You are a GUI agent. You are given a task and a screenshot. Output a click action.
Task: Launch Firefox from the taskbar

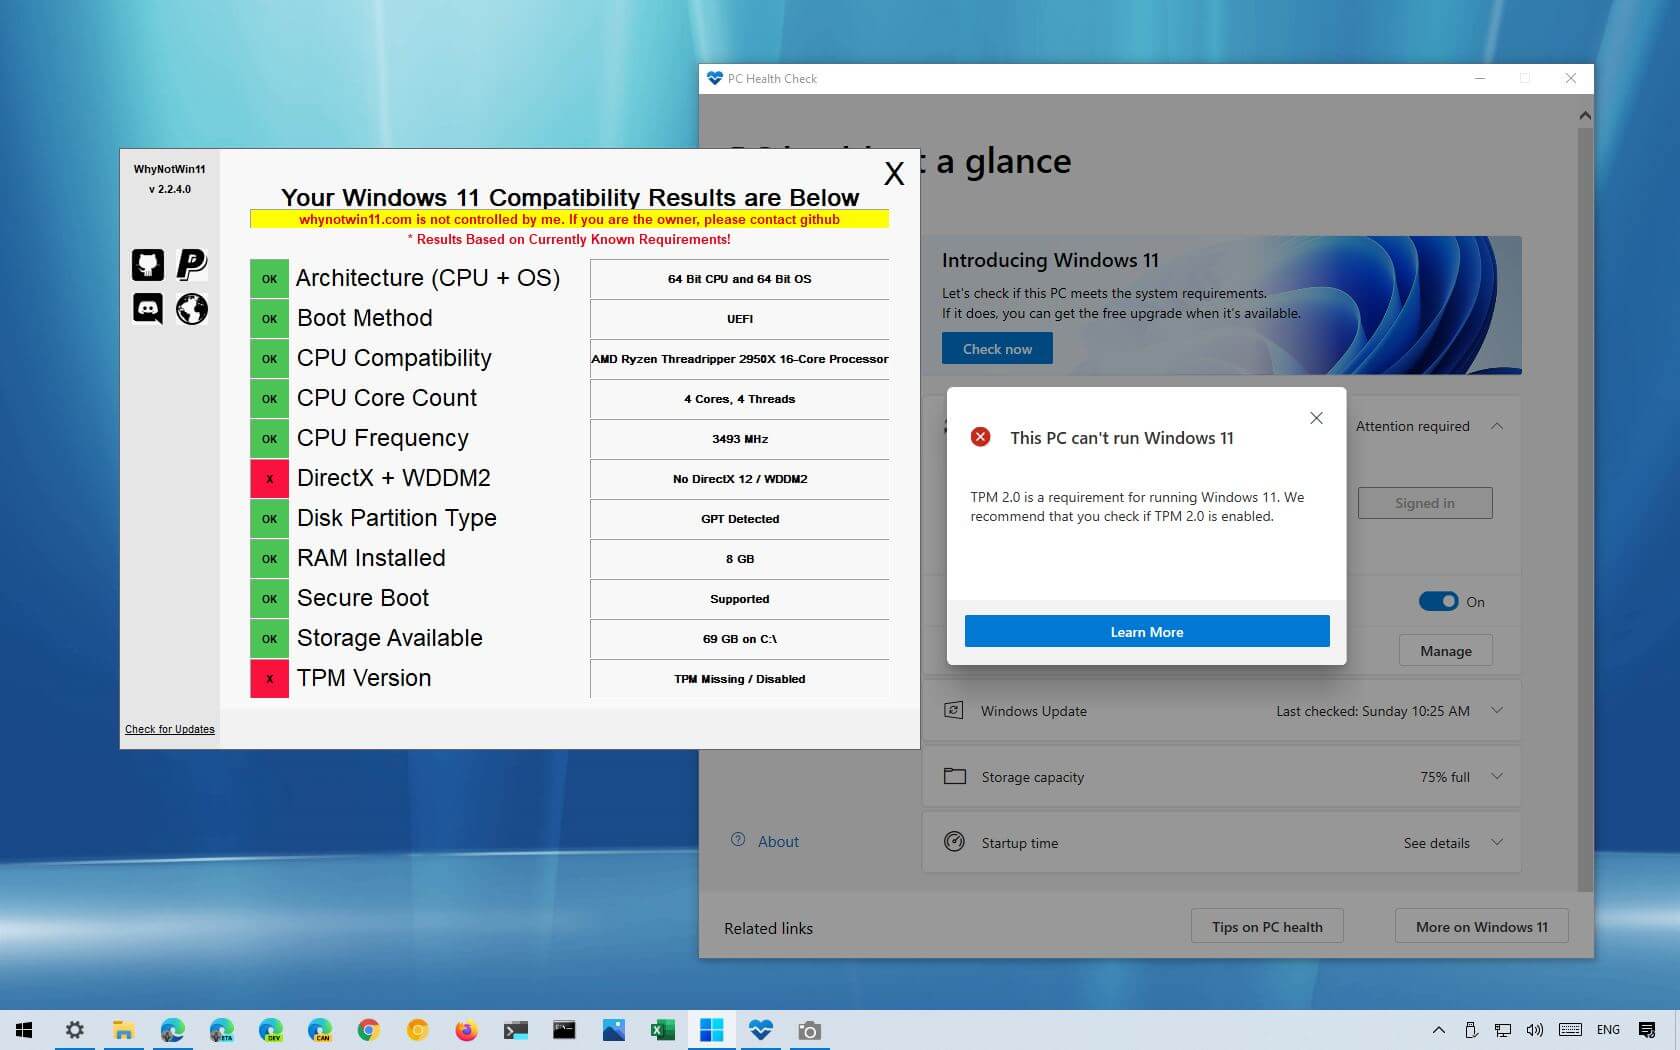[466, 1030]
